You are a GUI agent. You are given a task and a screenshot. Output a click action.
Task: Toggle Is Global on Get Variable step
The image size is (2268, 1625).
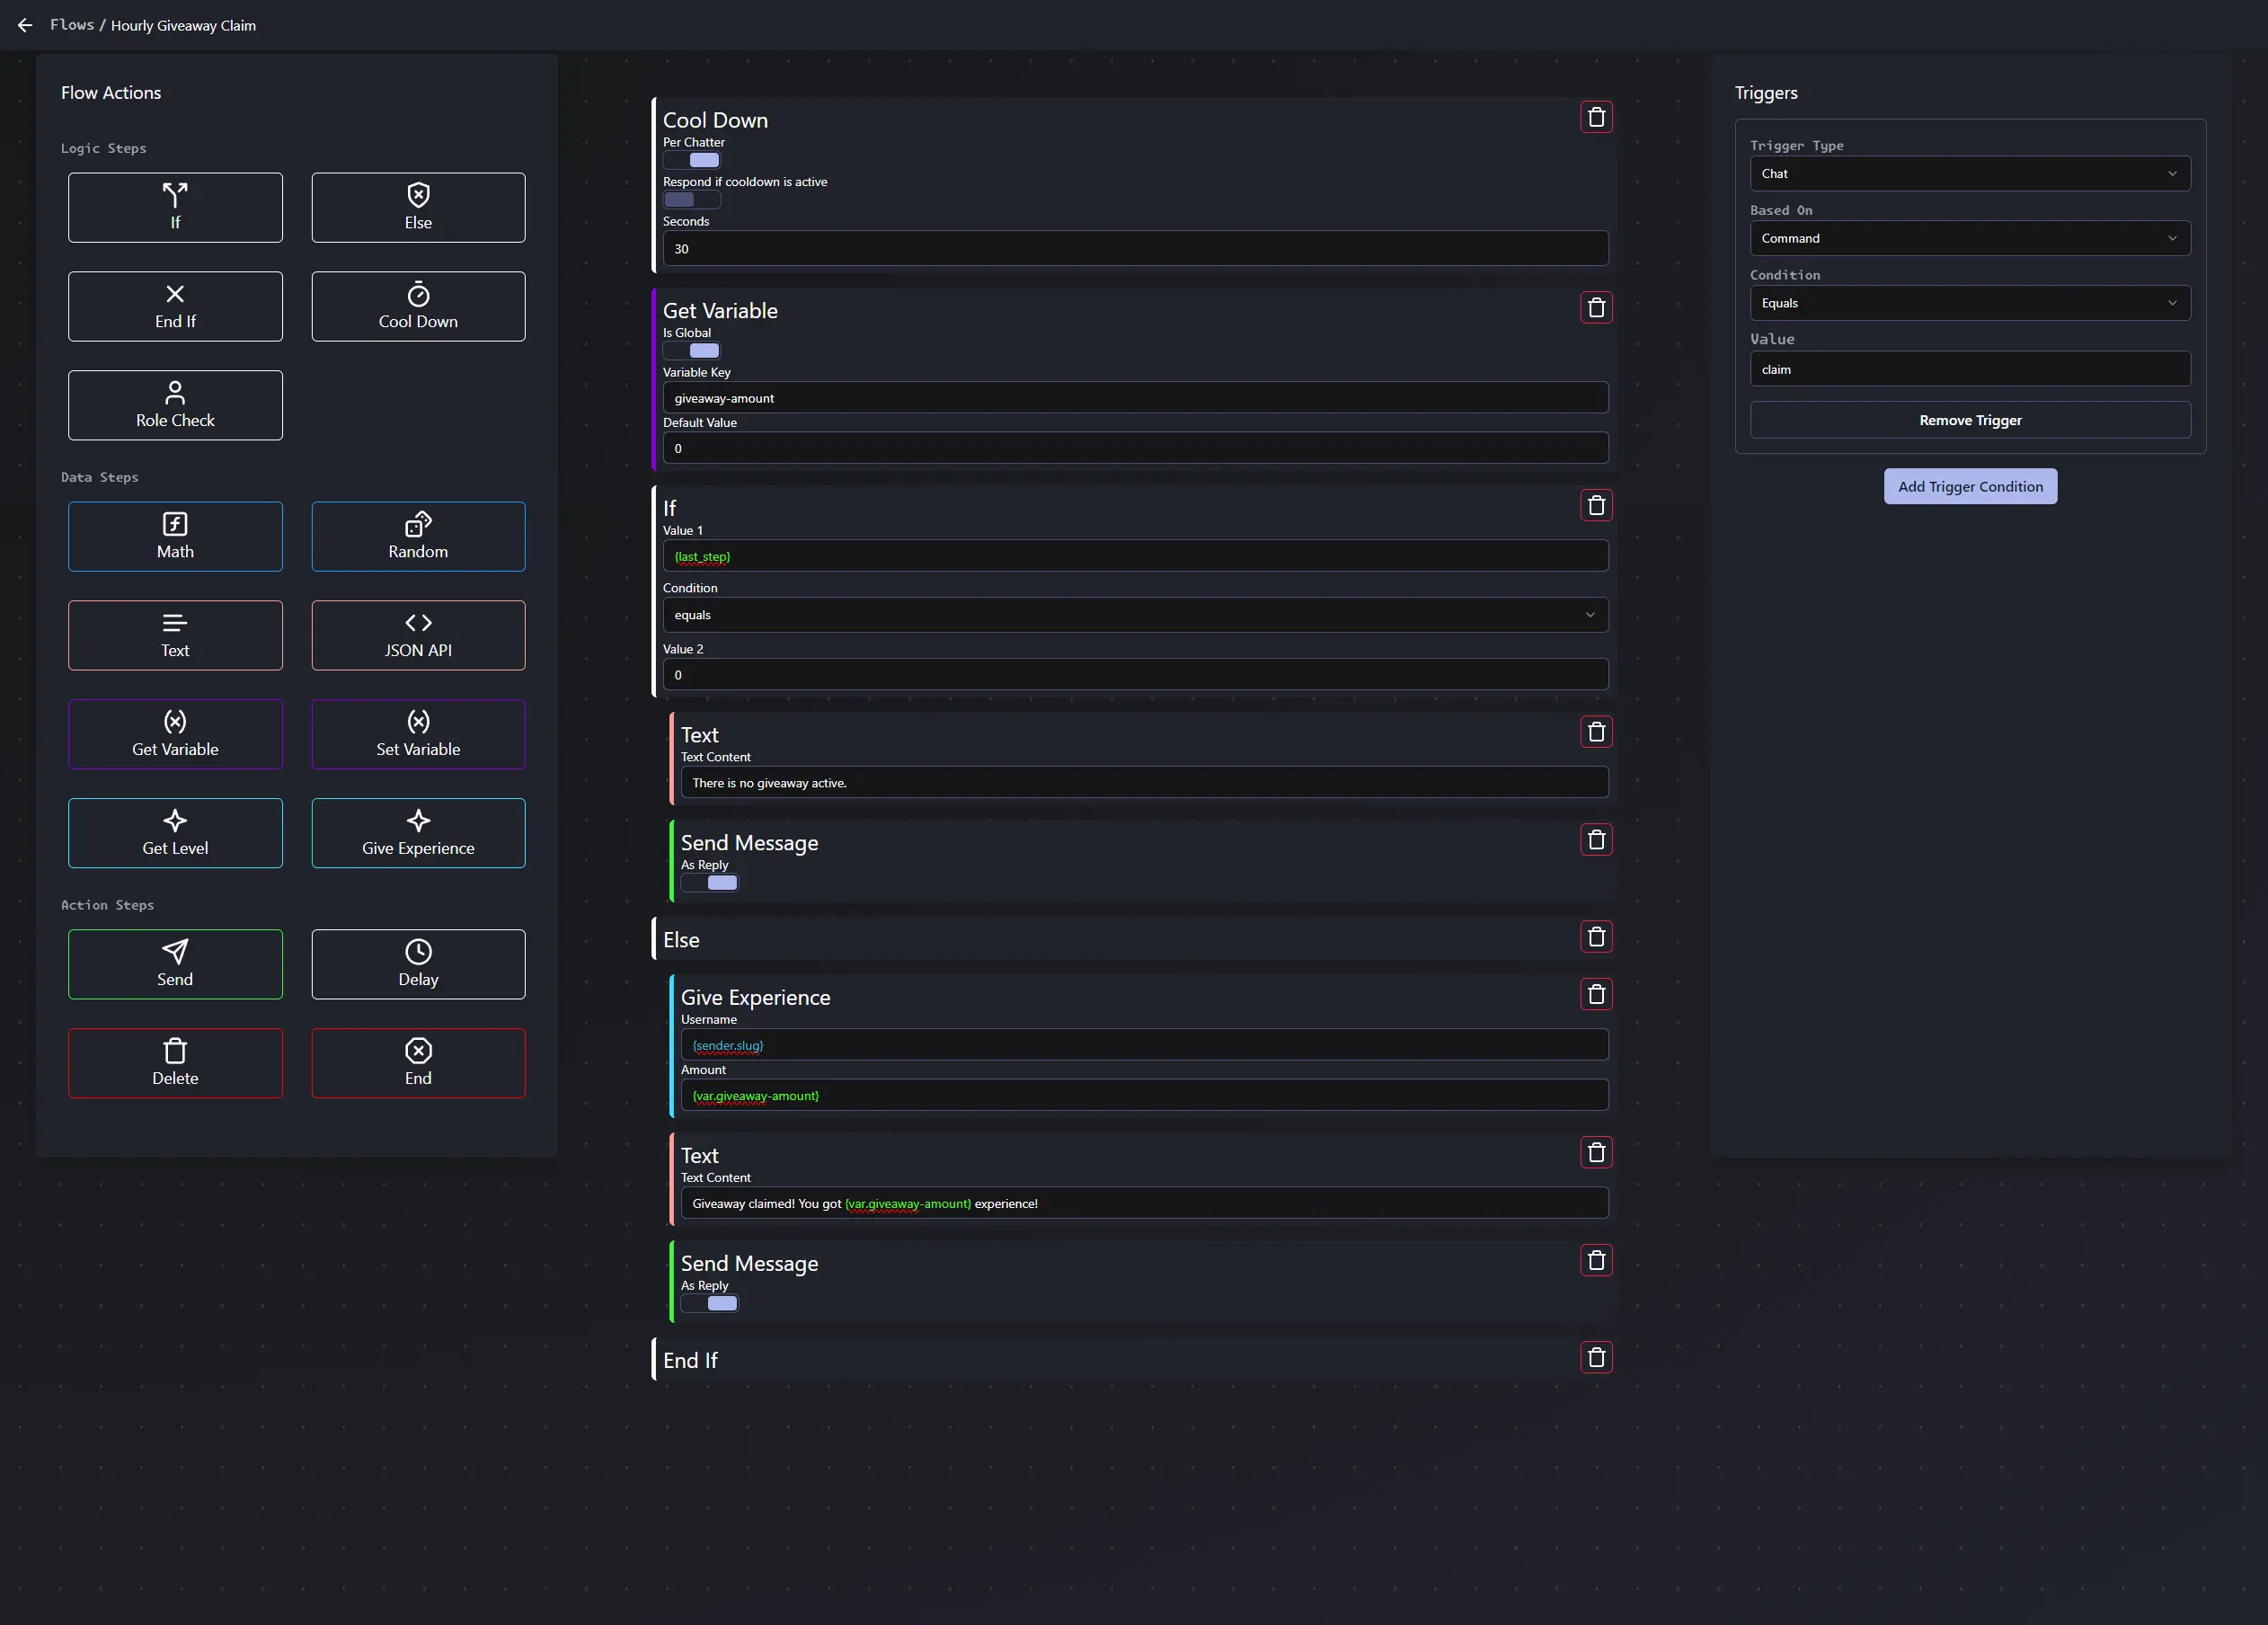click(x=691, y=350)
